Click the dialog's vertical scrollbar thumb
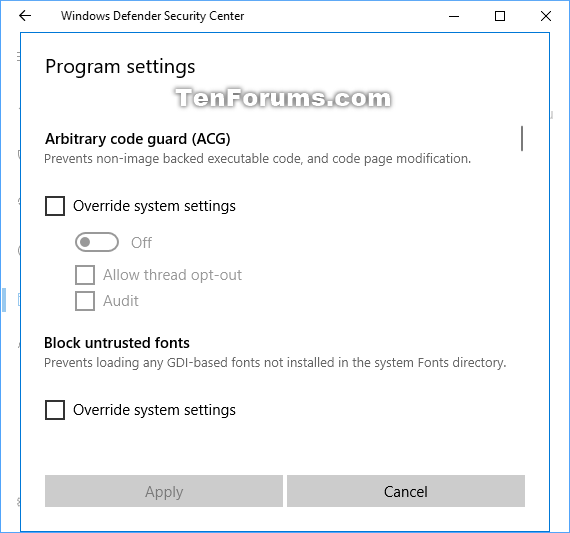Screen dimensions: 570x533 (522, 139)
